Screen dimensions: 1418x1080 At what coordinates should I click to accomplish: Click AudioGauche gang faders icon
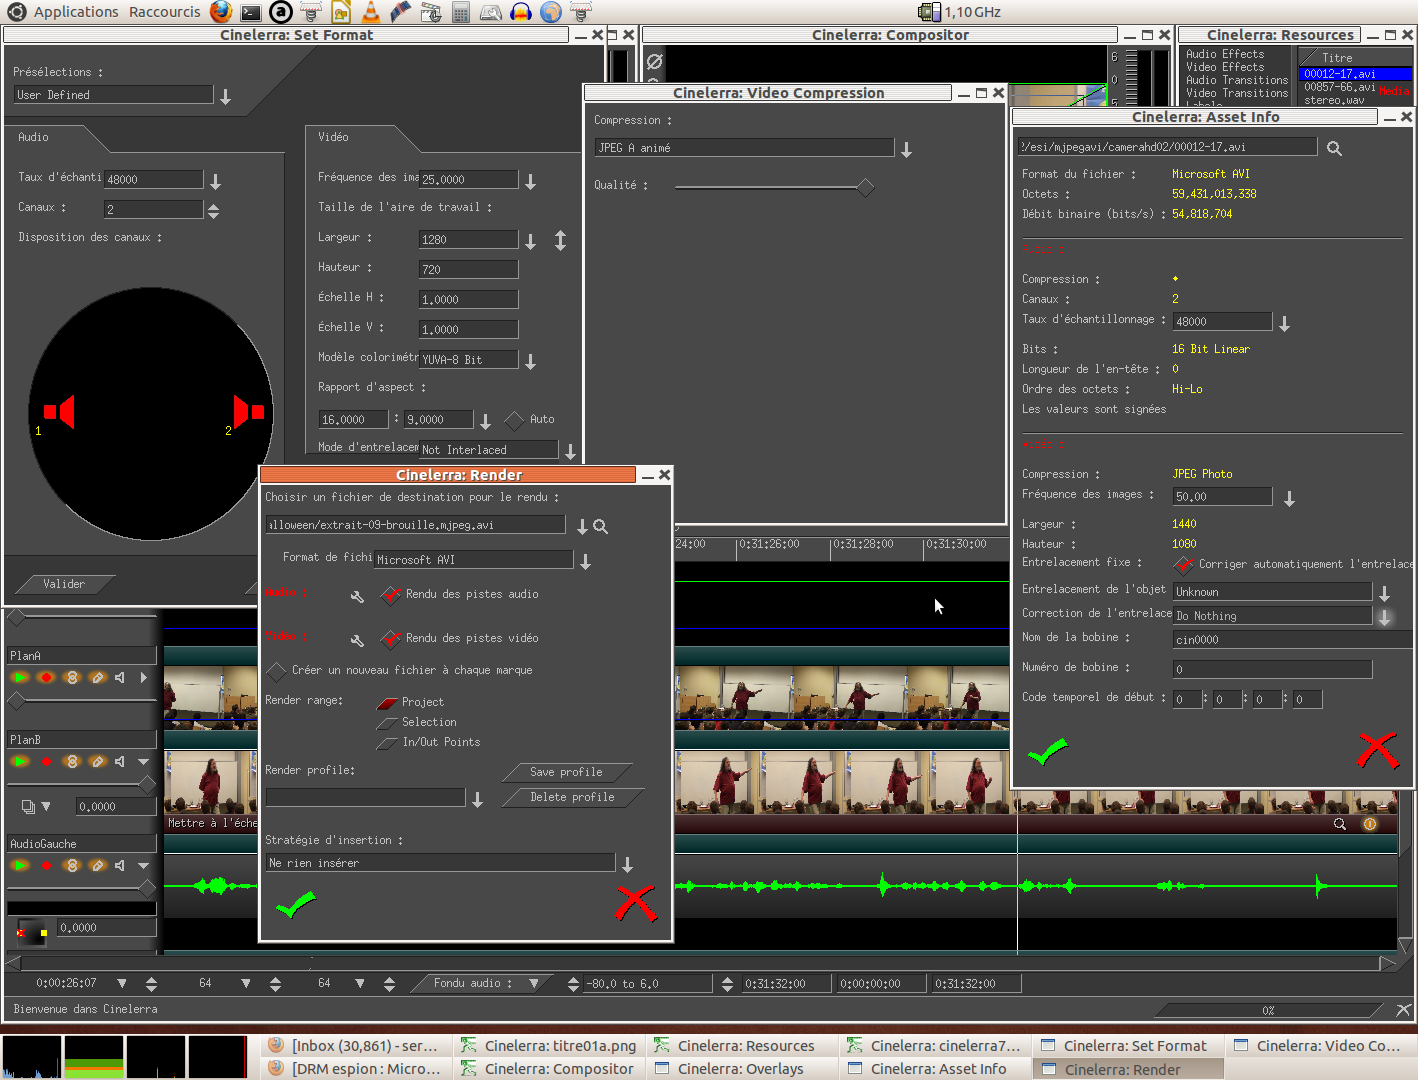(72, 865)
